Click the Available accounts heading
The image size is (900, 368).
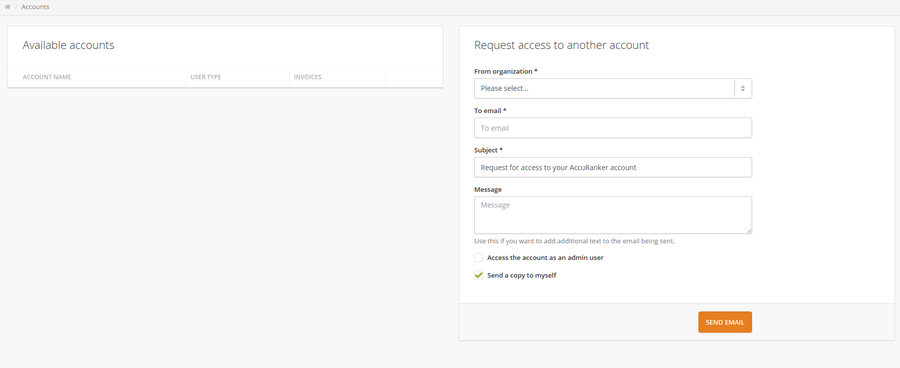68,45
